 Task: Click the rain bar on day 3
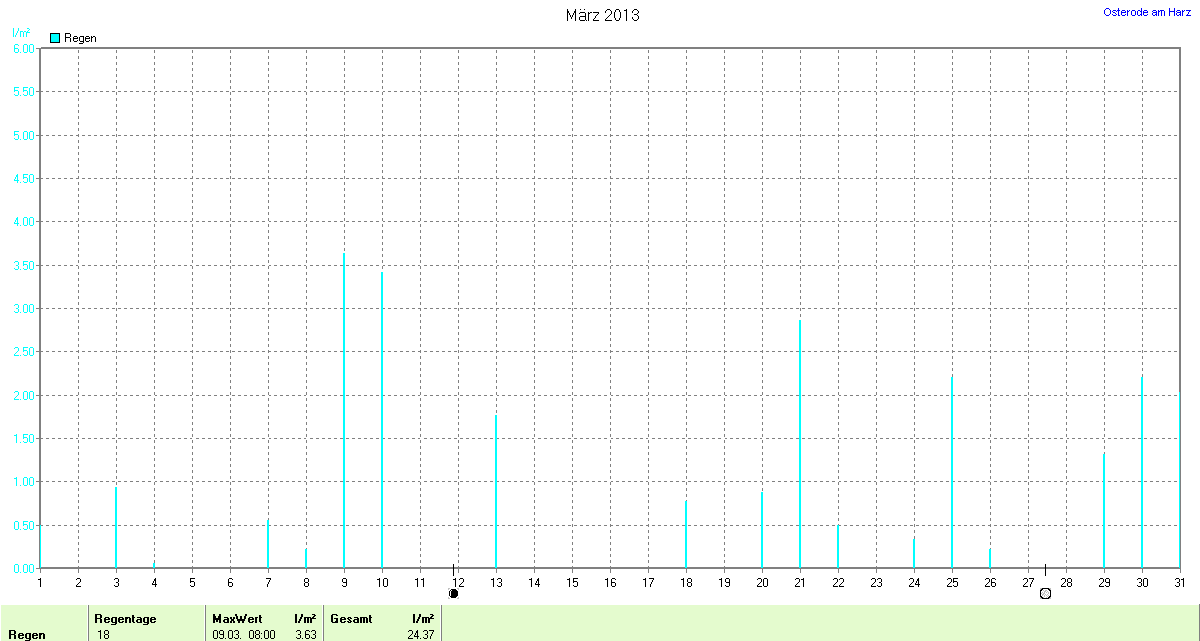click(x=116, y=527)
